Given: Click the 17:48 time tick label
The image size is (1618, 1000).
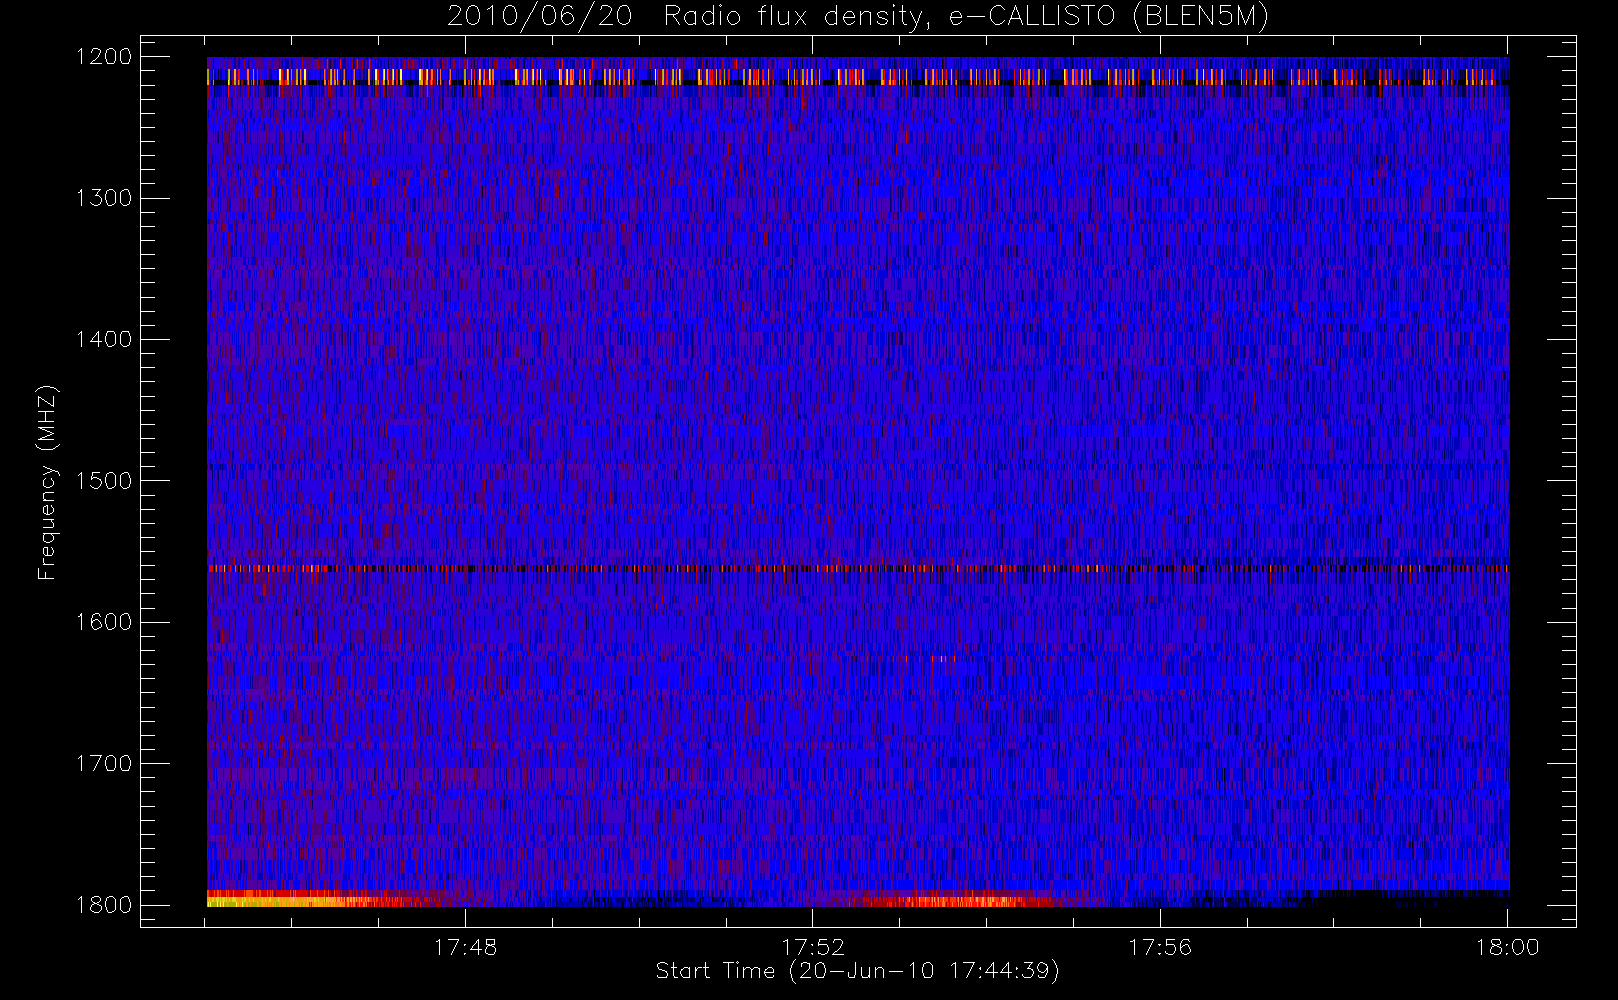Looking at the screenshot, I should click(465, 947).
